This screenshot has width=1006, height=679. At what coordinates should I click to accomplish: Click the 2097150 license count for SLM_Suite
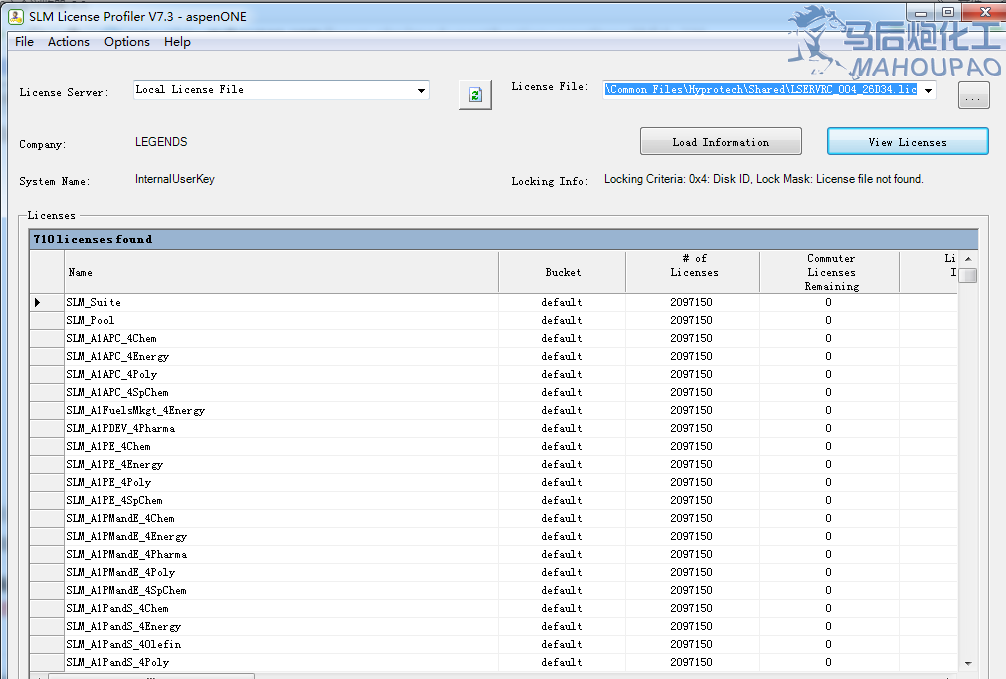(x=692, y=302)
